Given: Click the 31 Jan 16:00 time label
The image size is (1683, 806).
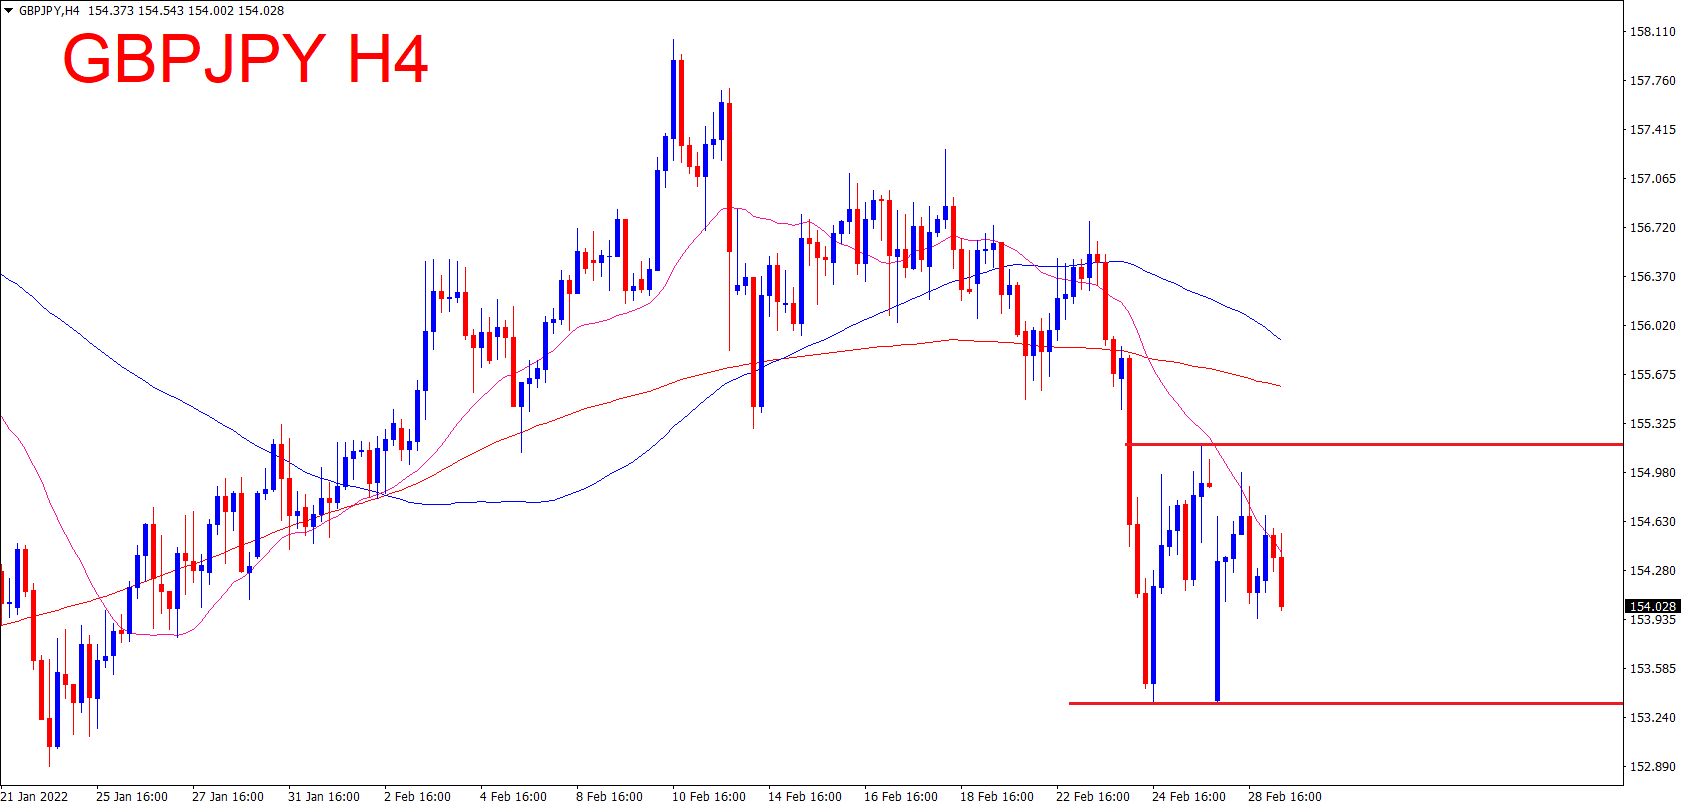Looking at the screenshot, I should pyautogui.click(x=324, y=797).
